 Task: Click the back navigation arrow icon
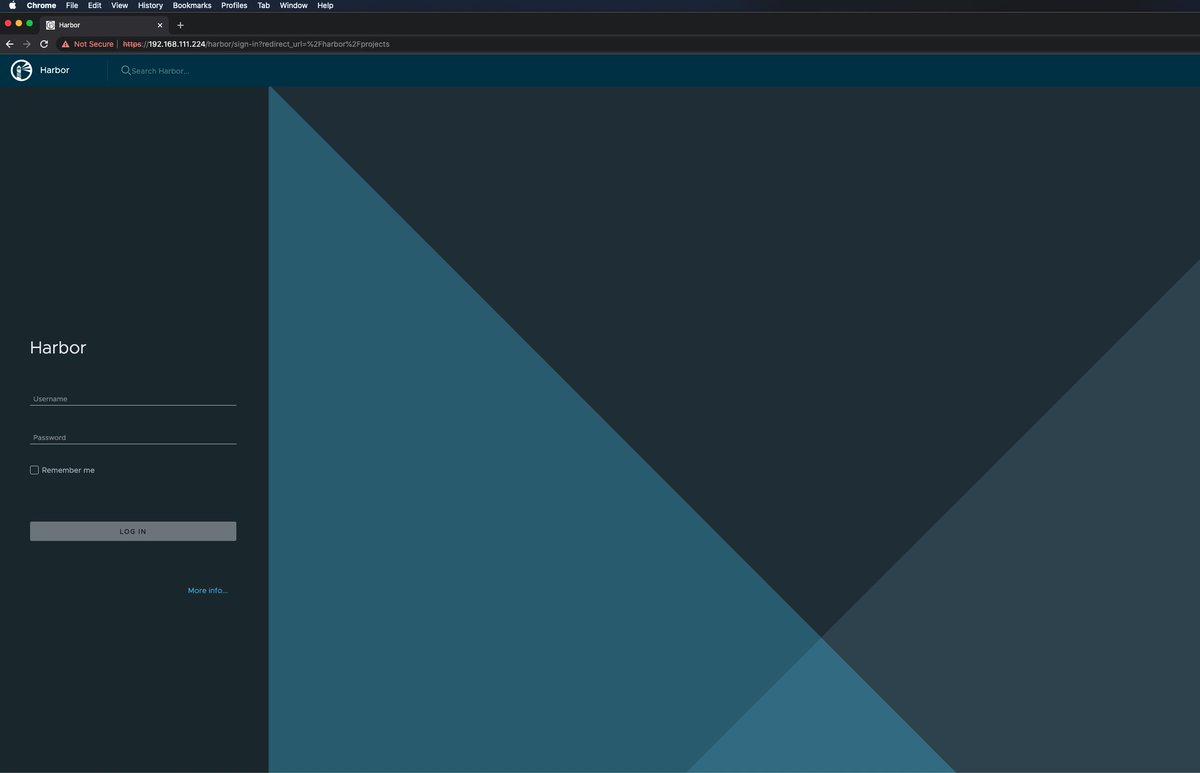9,44
